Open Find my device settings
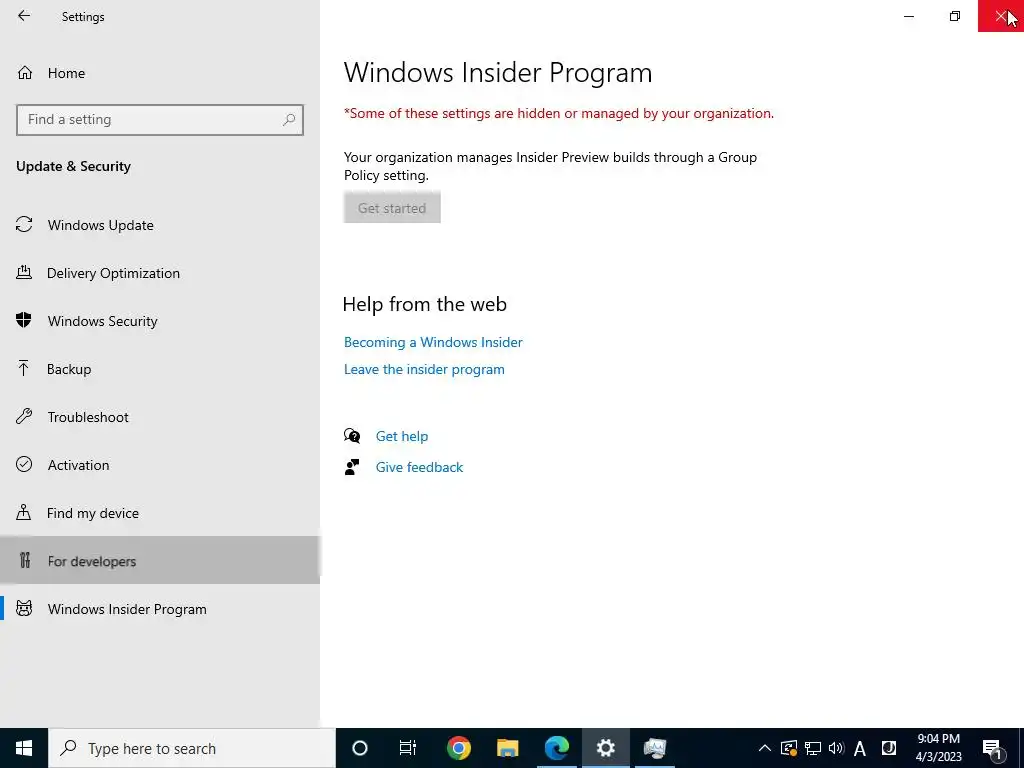1024x768 pixels. click(160, 513)
